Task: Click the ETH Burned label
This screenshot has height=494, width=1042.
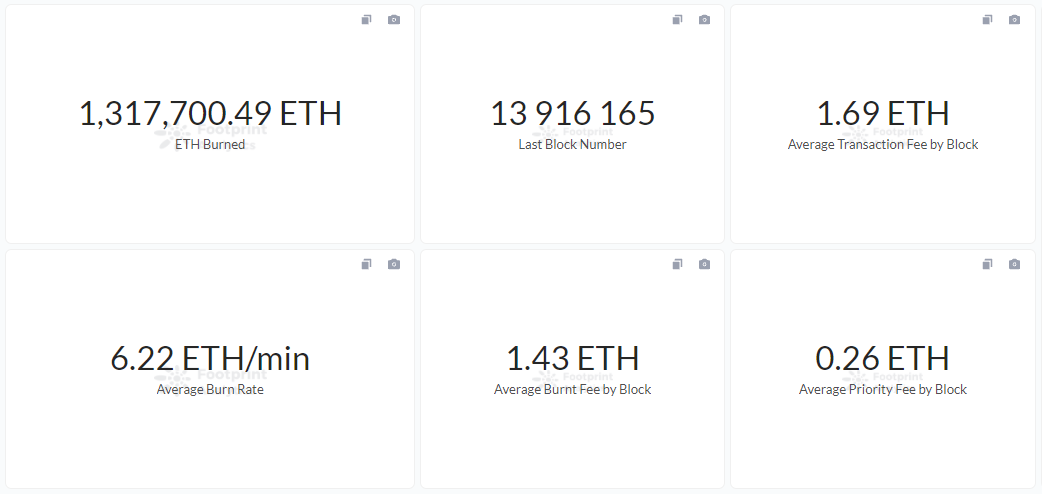Action: [x=210, y=144]
